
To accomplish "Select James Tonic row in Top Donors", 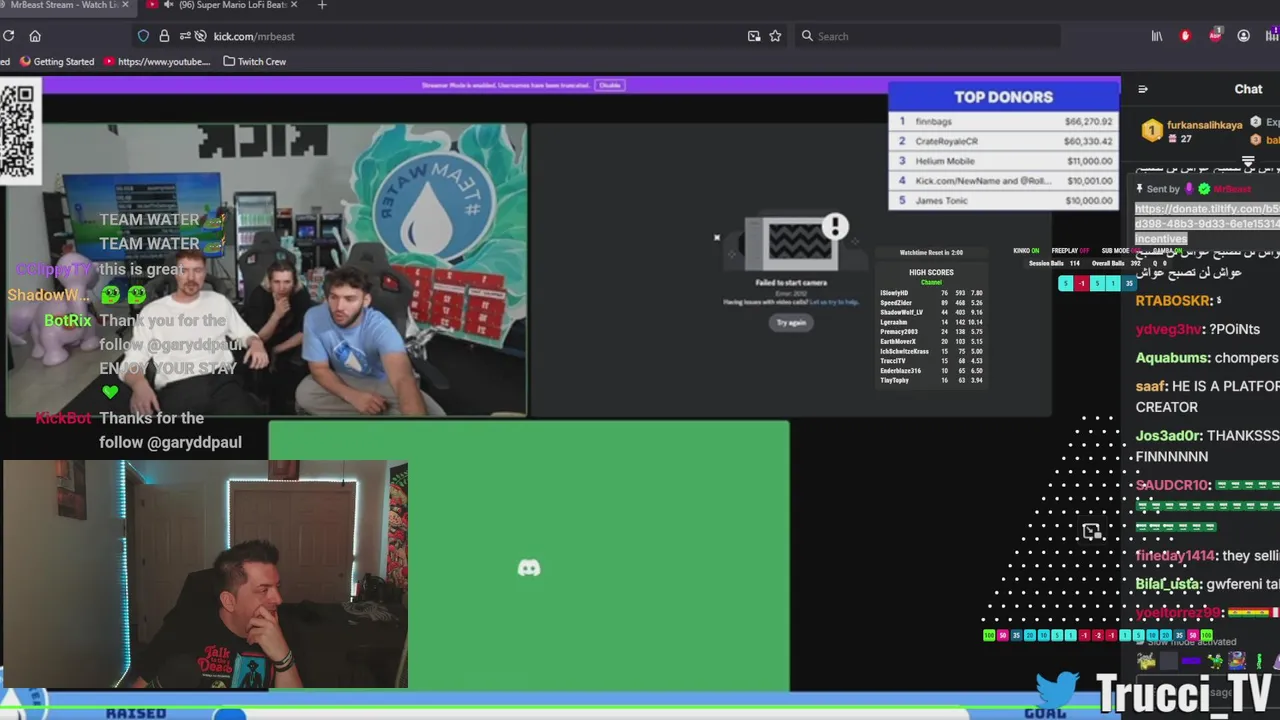I will pos(1004,200).
